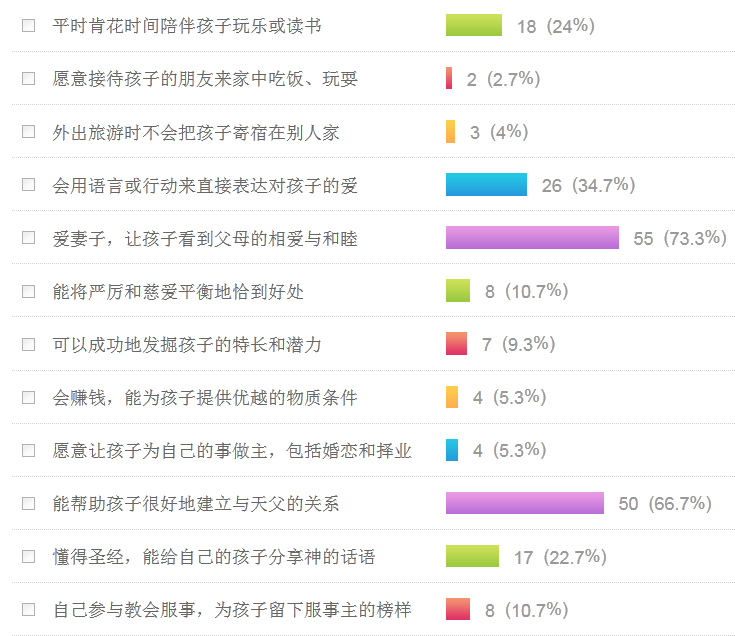Tick the 愿意接待孩子的朋友来家中吃饭、玩耍 checkbox
The height and width of the screenshot is (636, 735).
coord(28,79)
